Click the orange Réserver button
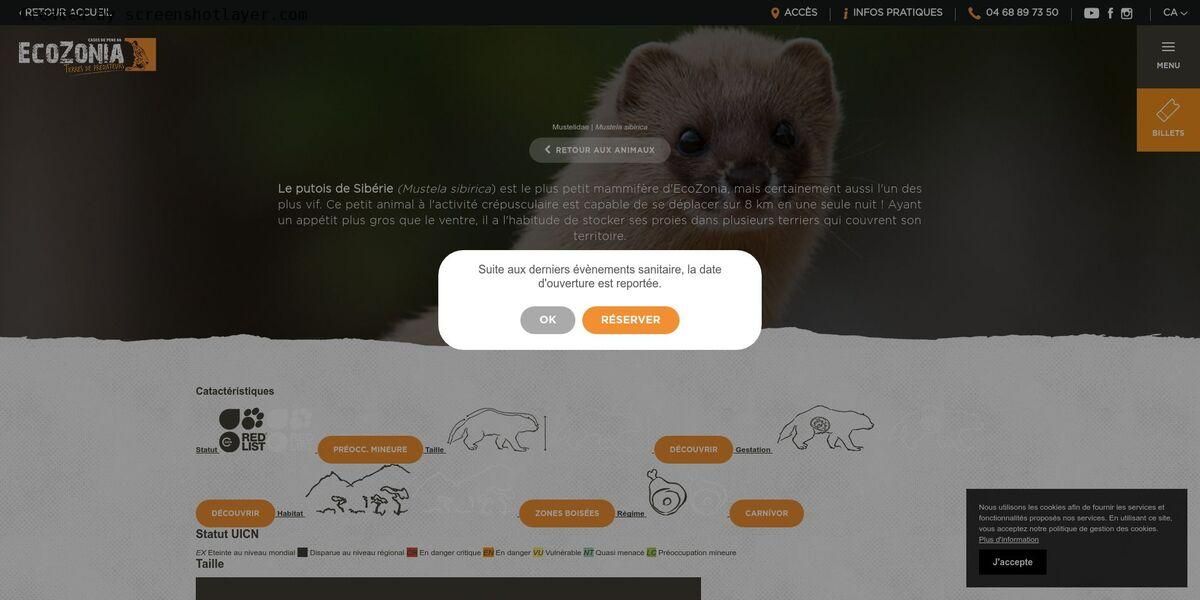 (x=631, y=320)
